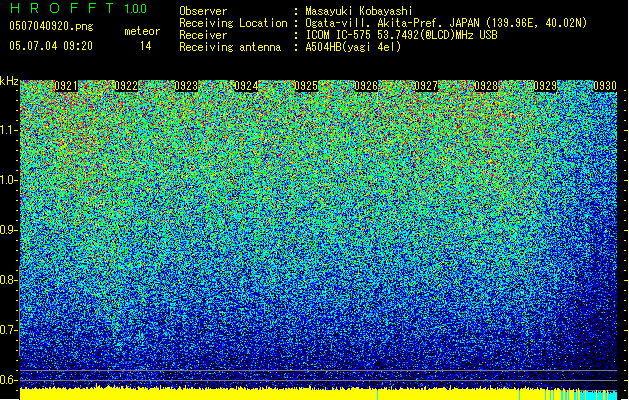Screen dimensions: 629x400
Task: Click the 0929 time marker
Action: point(546,86)
